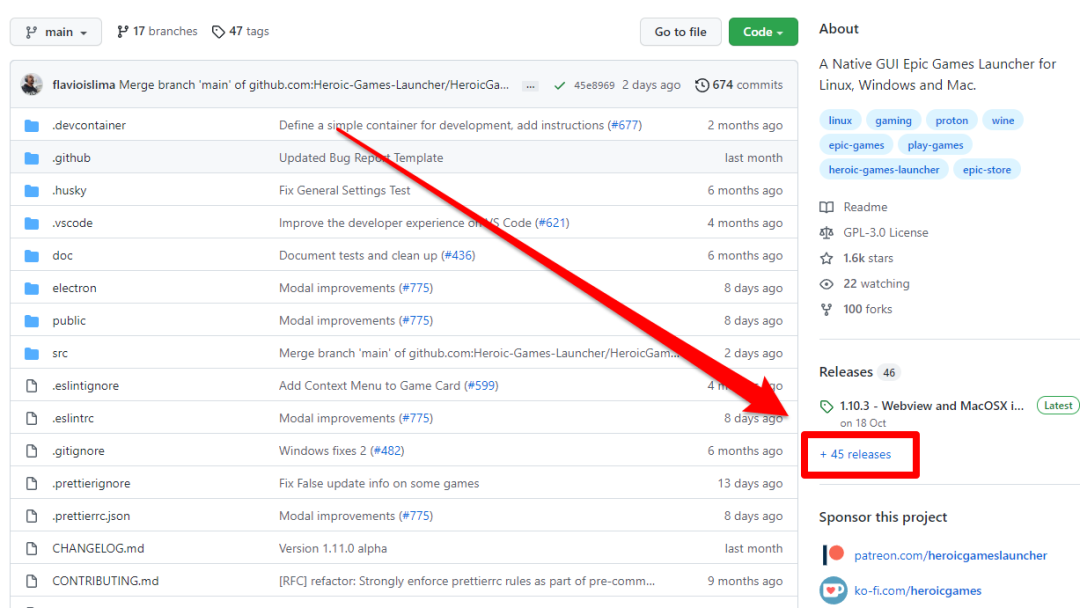The image size is (1080, 608).
Task: Open the 17 branches link
Action: 157,32
